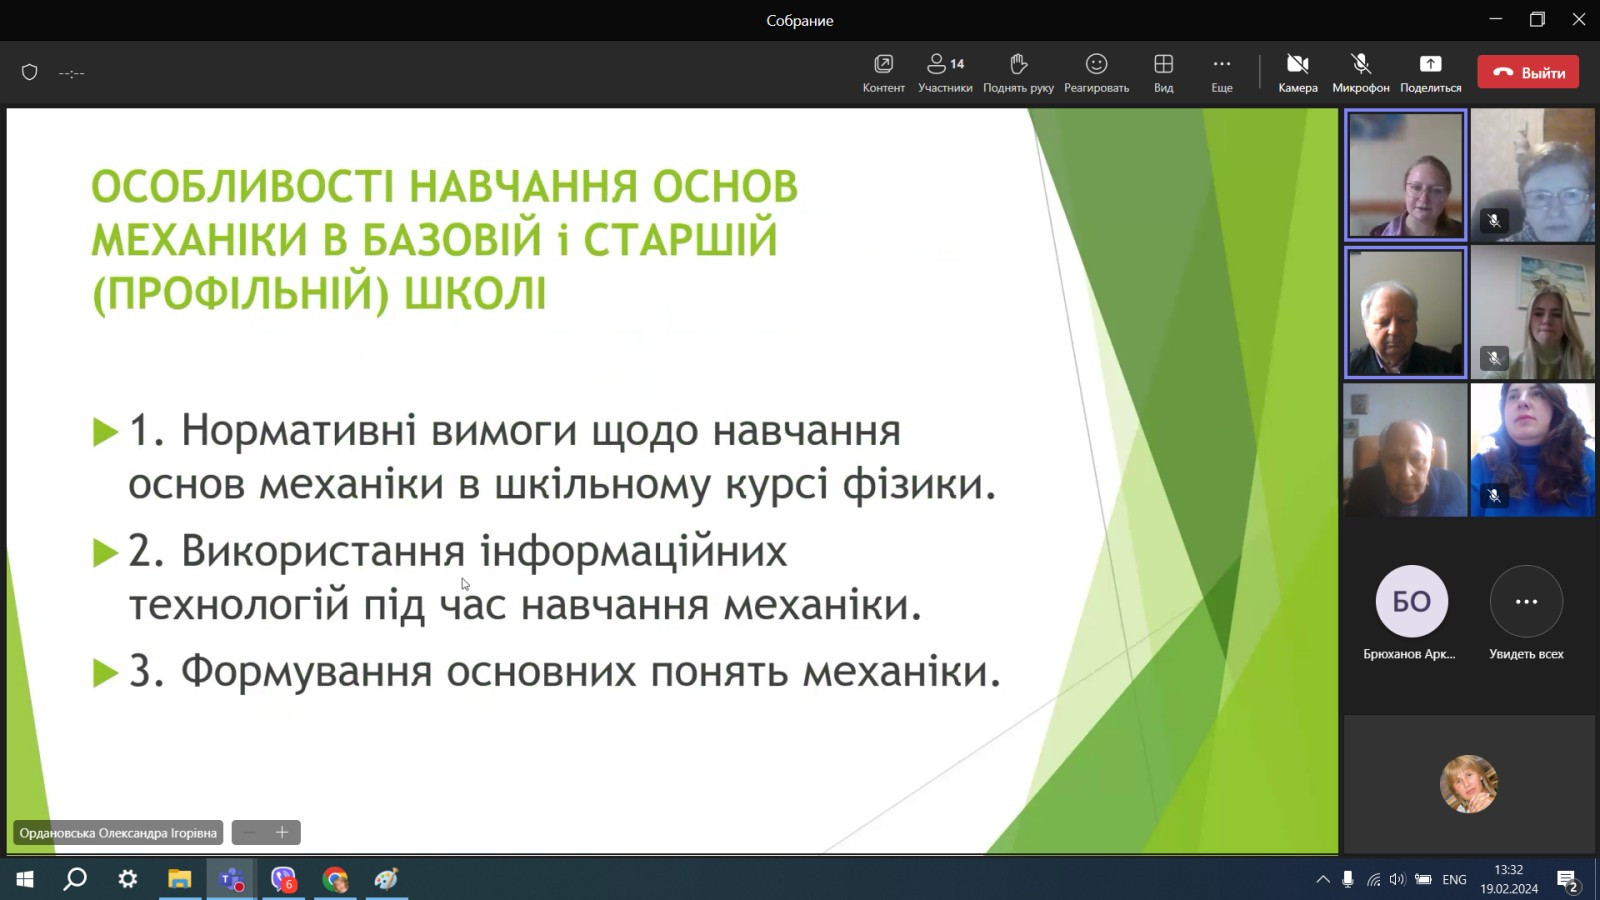Open the paint palette app on taskbar
This screenshot has width=1600, height=900.
pyautogui.click(x=387, y=879)
